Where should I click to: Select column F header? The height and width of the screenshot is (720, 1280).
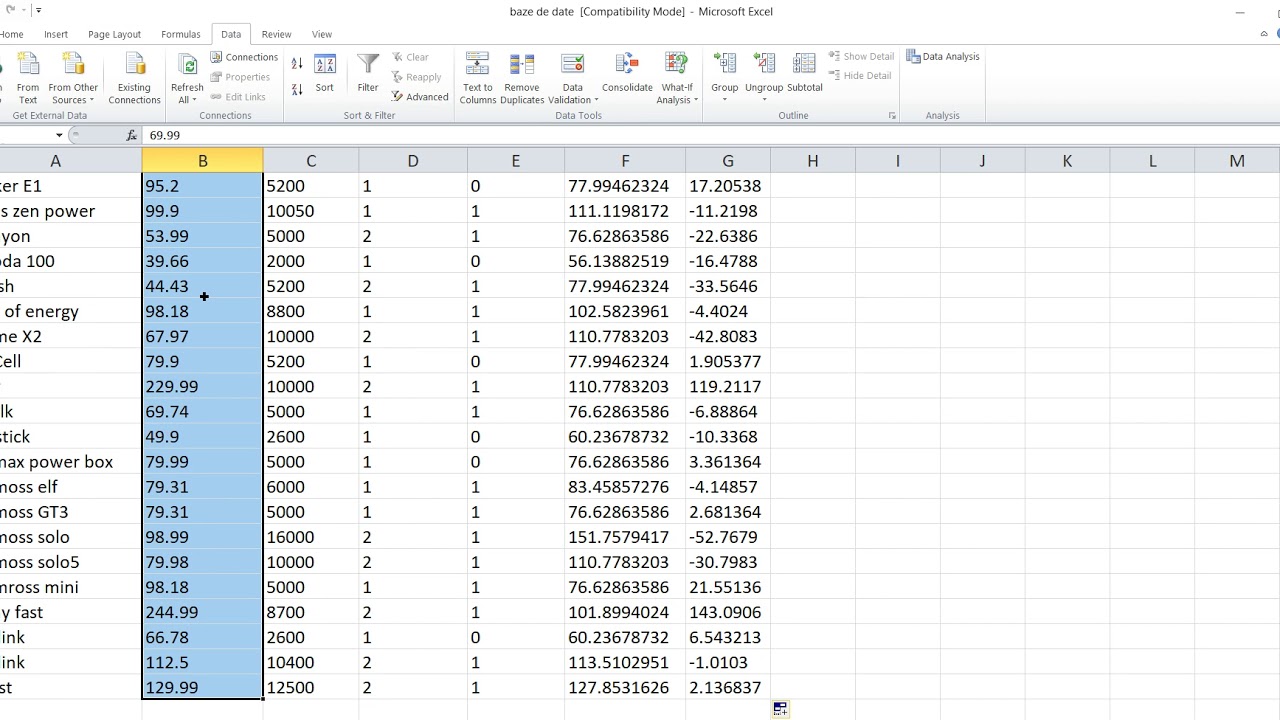click(x=625, y=161)
